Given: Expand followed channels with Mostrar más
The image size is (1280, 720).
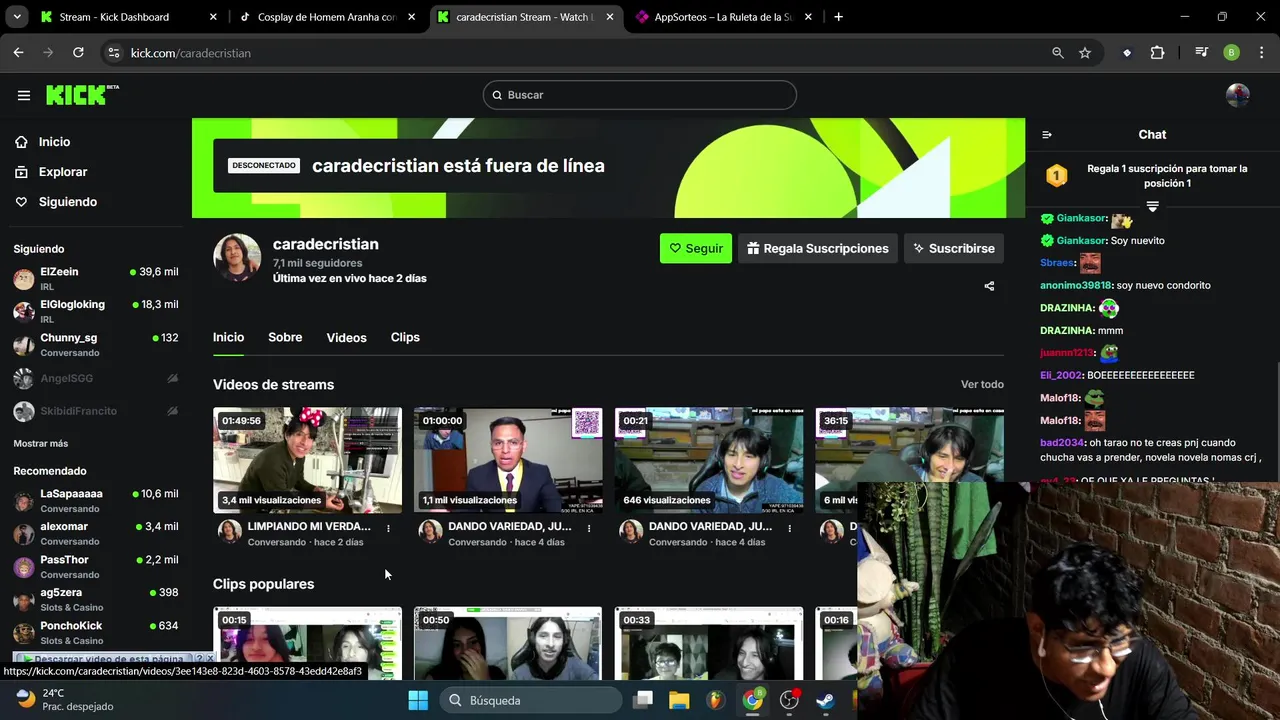Looking at the screenshot, I should pyautogui.click(x=41, y=443).
